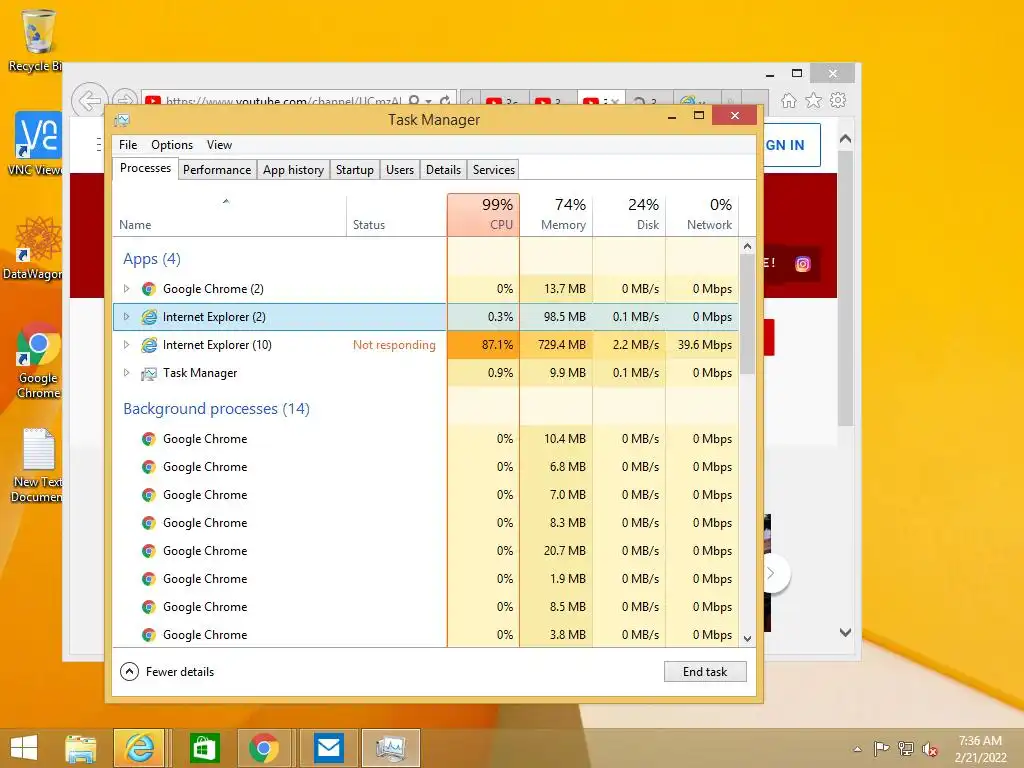Open the View menu
Image resolution: width=1024 pixels, height=768 pixels.
point(219,145)
